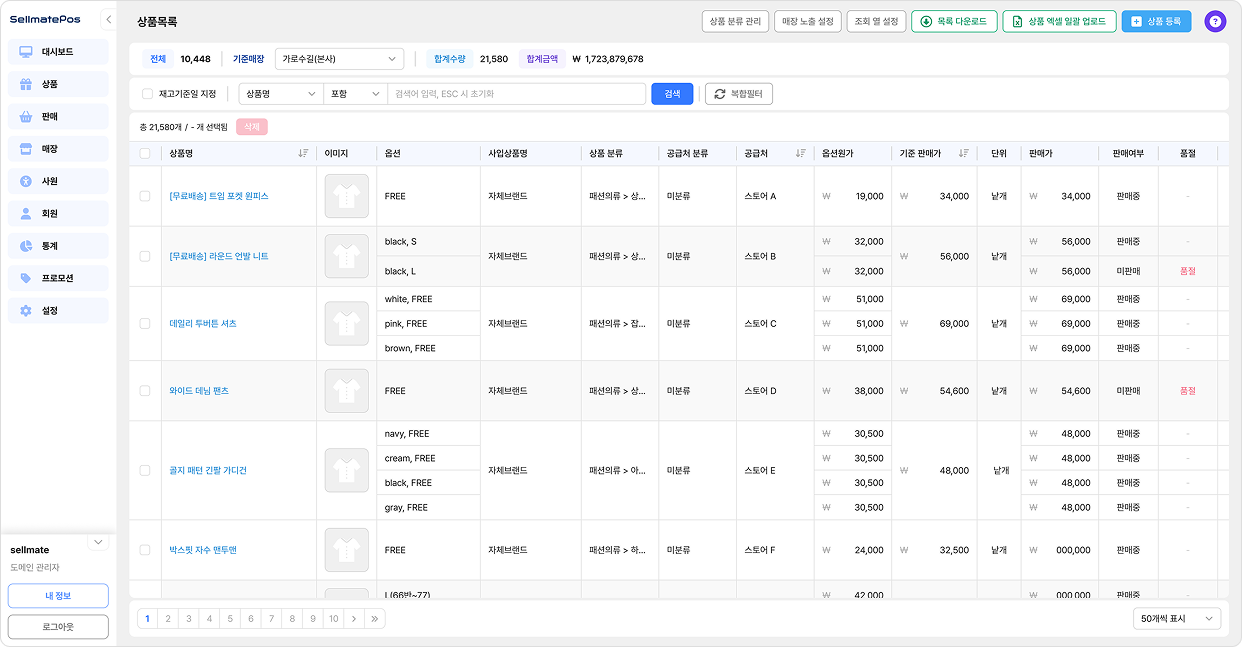Tick the checkbox for 데일리 투버튼 셔츠 row
1242x647 pixels.
click(145, 324)
